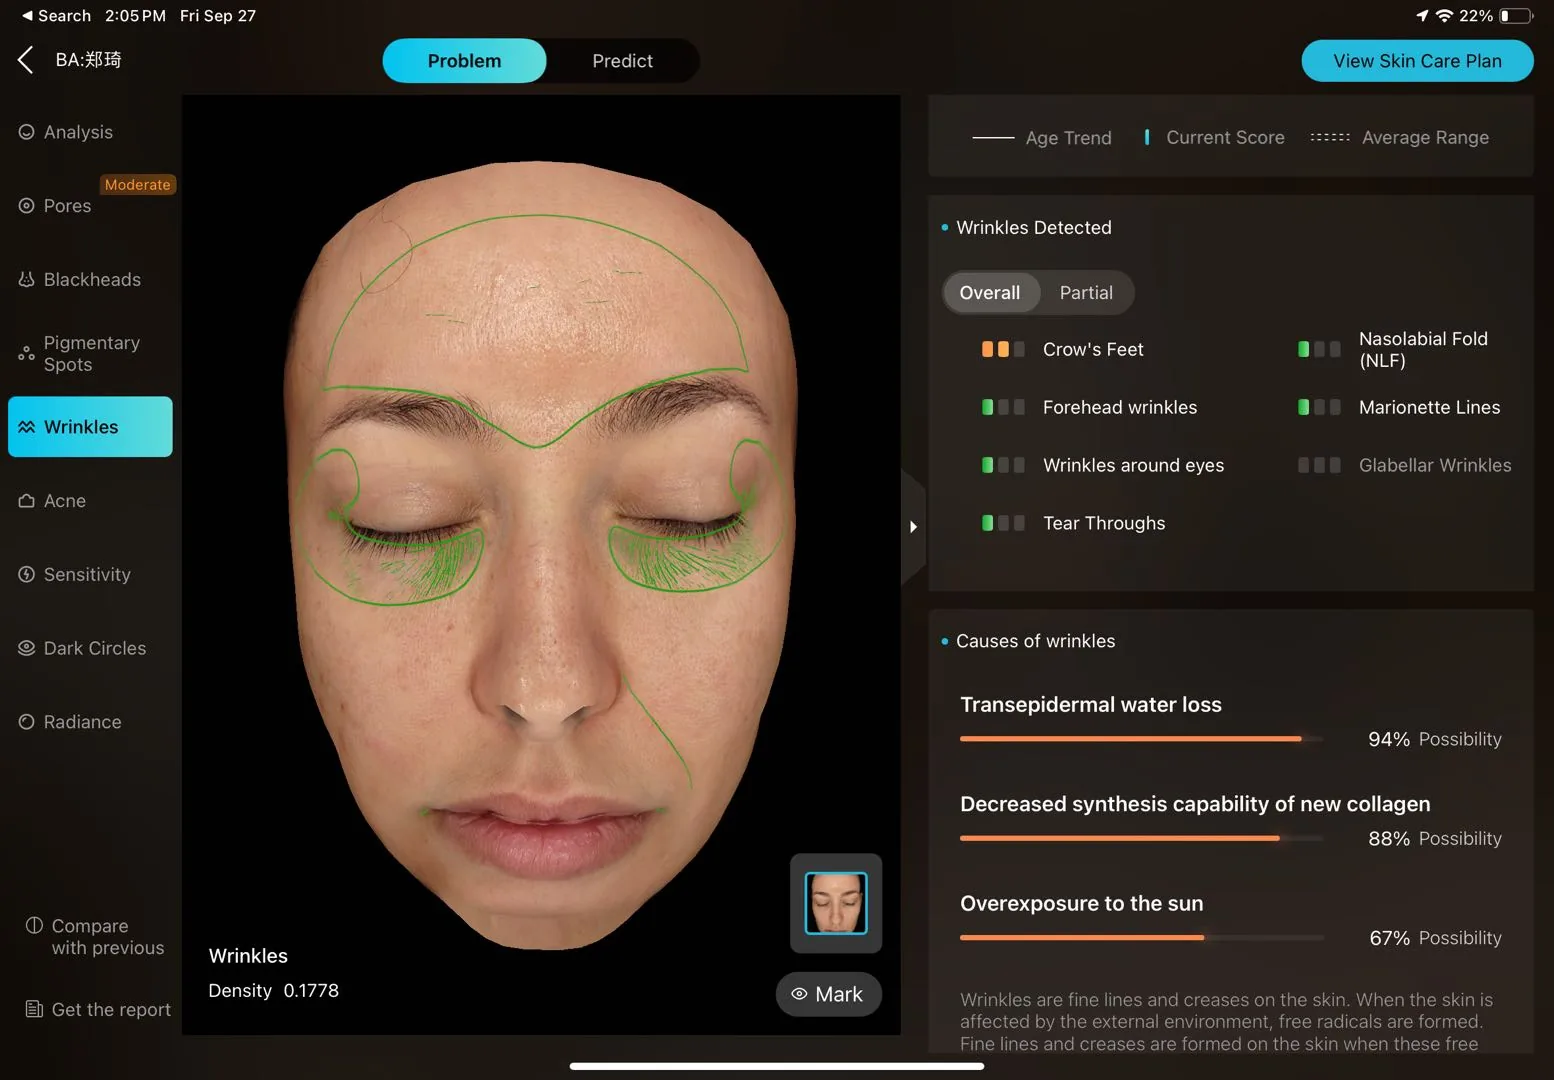This screenshot has width=1554, height=1080.
Task: Click the battery icon in status bar
Action: tap(1516, 16)
